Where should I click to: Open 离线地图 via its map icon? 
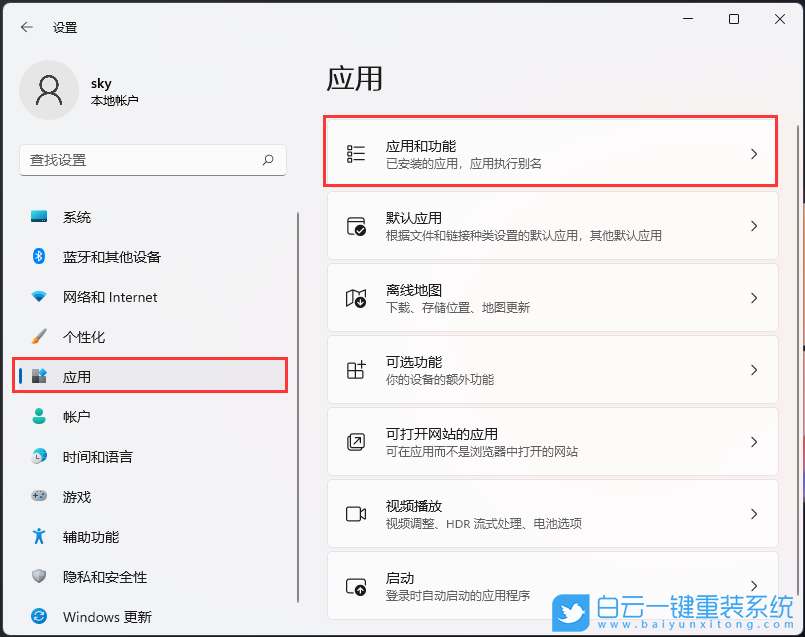click(x=356, y=297)
